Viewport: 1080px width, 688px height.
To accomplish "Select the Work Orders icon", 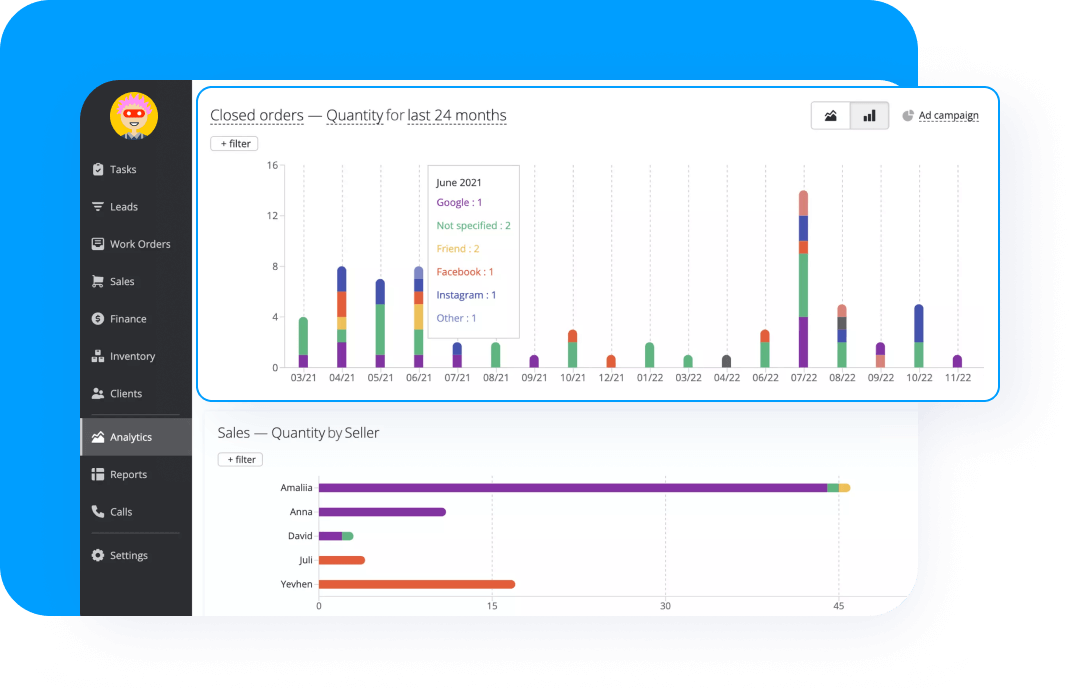I will pyautogui.click(x=99, y=243).
